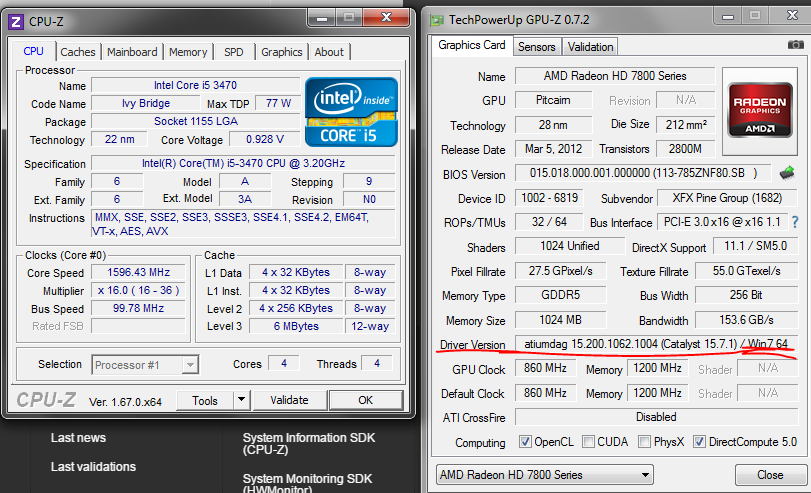Click the Core Voltage value 0.928 V
Viewport: 811px width, 493px height.
coord(265,139)
